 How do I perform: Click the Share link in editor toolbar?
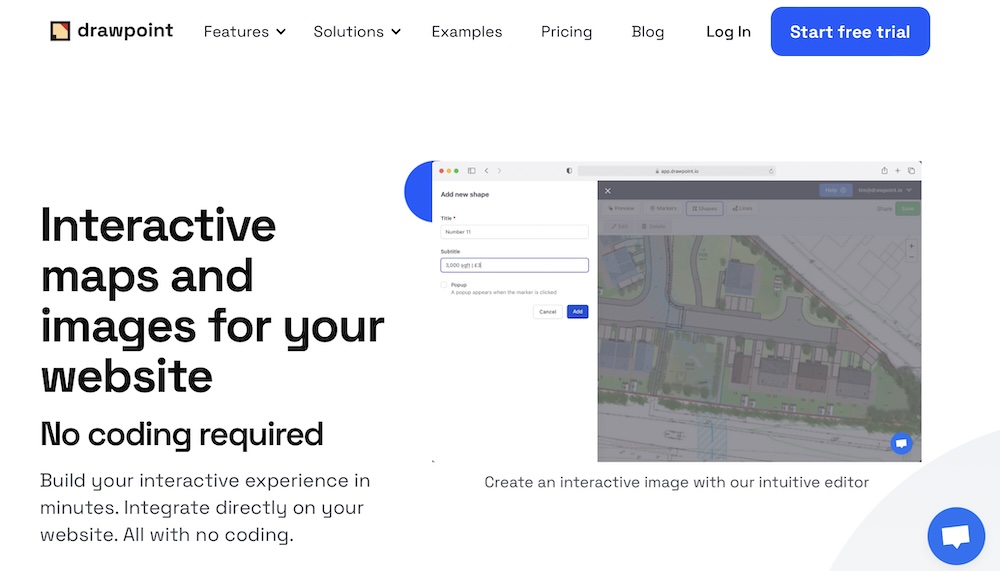pos(884,209)
